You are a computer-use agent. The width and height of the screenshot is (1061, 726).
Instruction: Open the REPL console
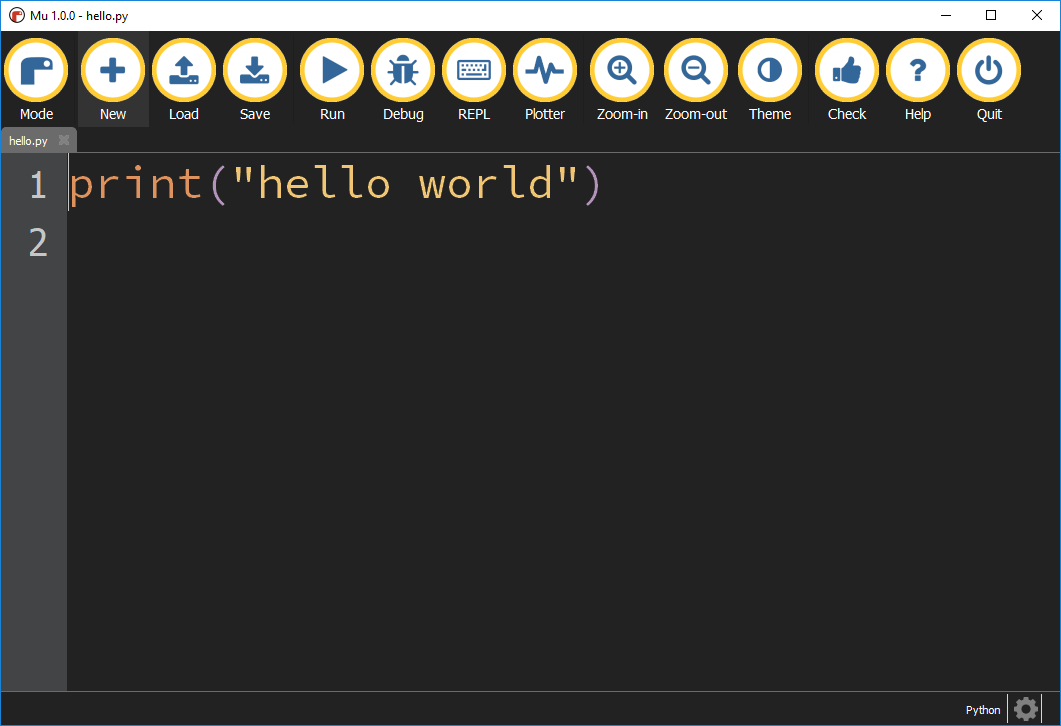point(473,69)
